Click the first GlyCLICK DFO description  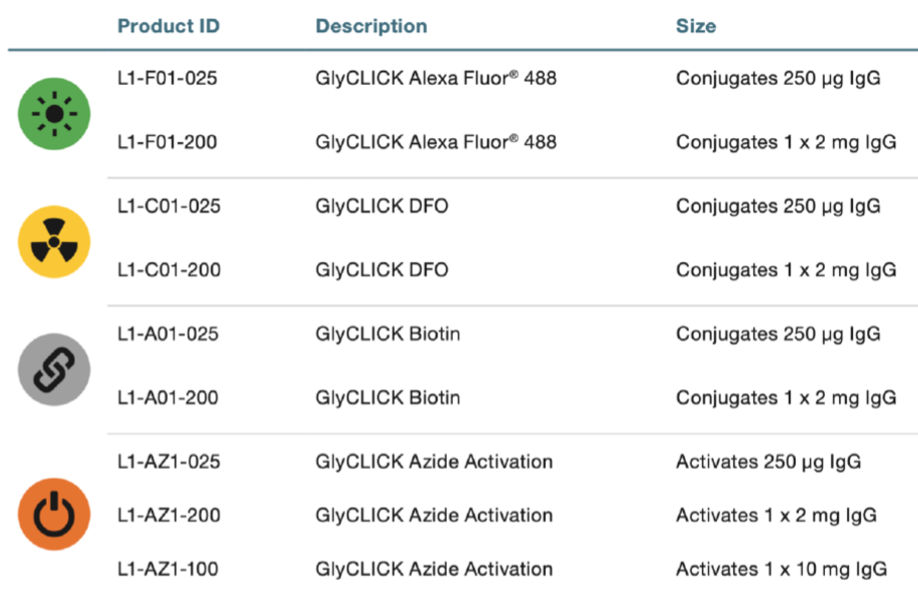382,206
